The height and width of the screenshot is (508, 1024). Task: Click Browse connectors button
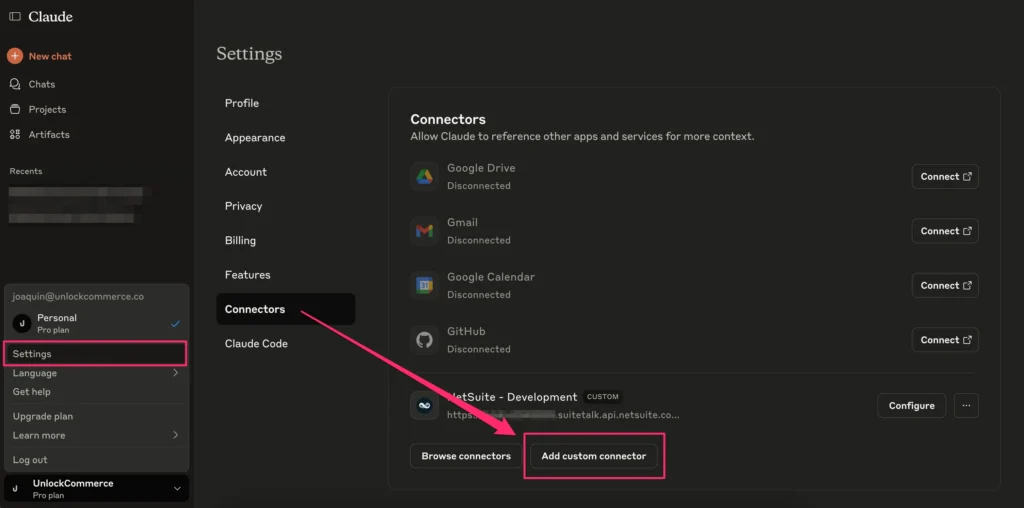pyautogui.click(x=466, y=456)
